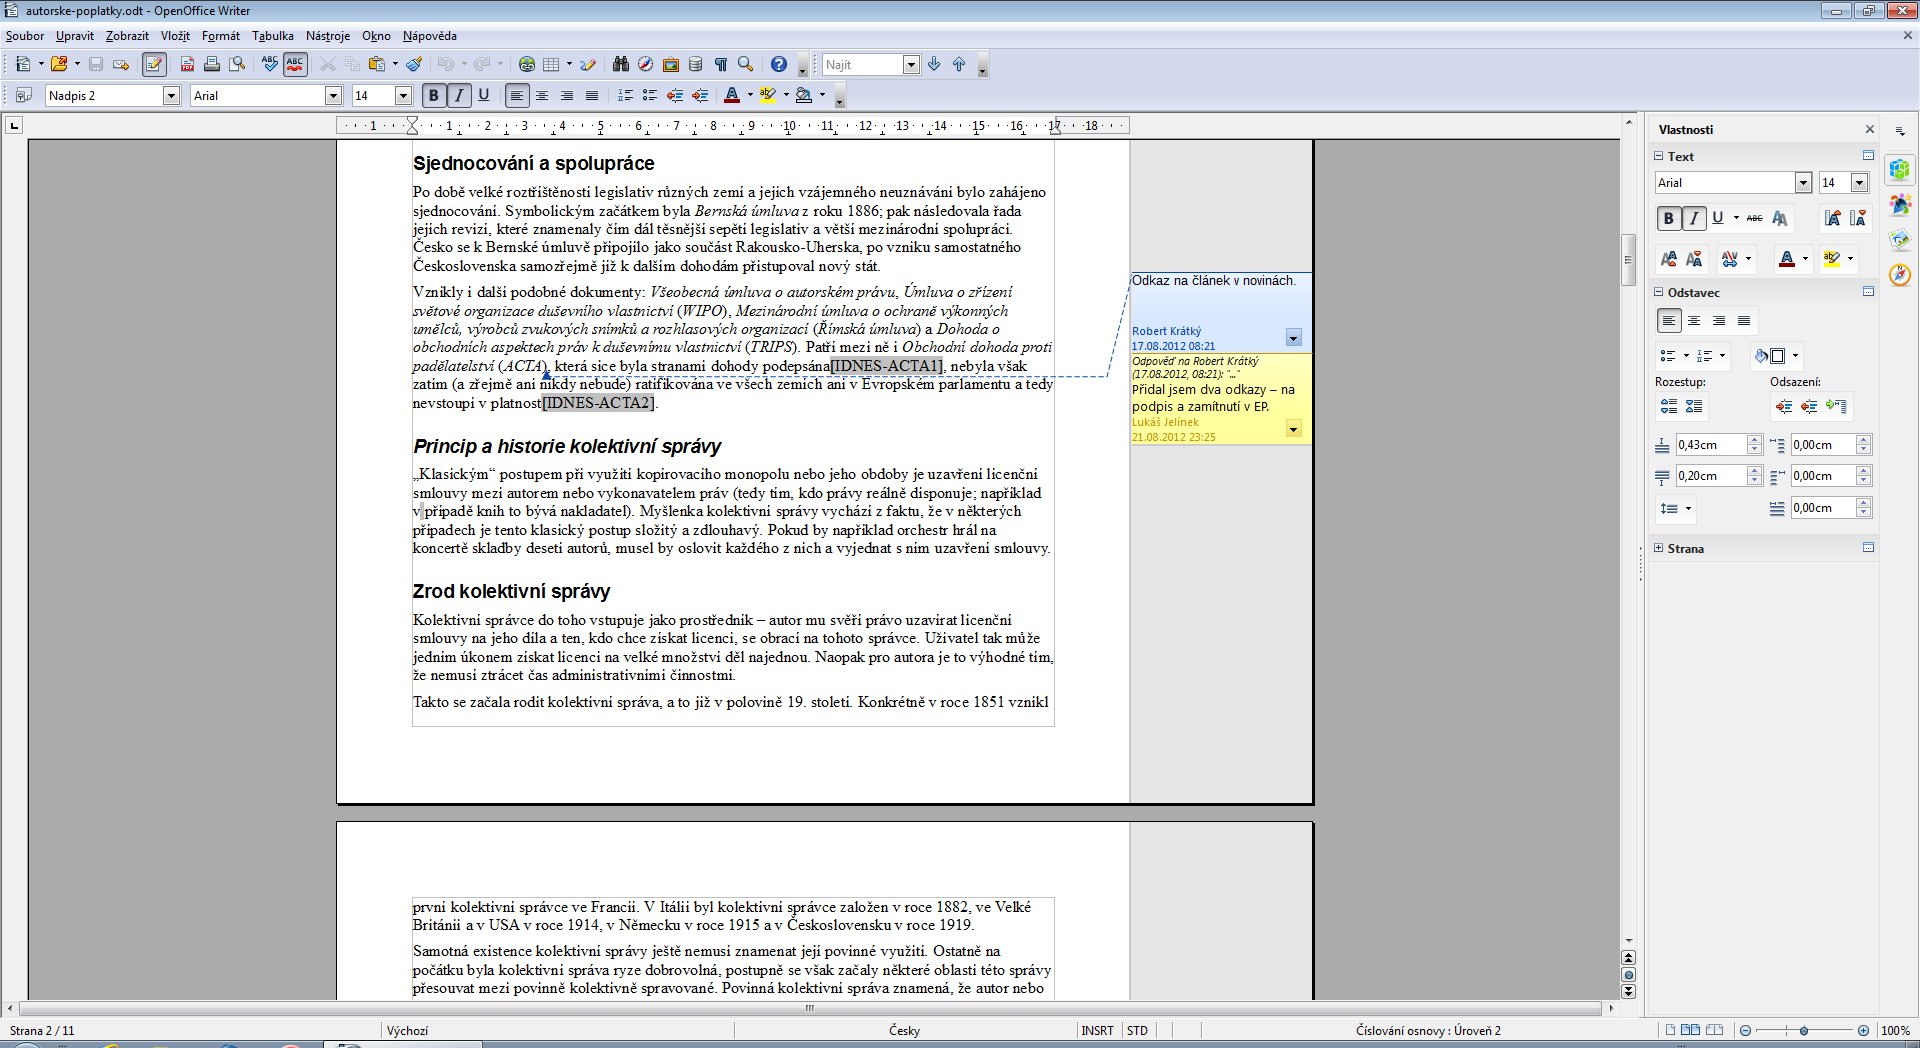Open OpenOffice Help question mark icon

pos(779,65)
